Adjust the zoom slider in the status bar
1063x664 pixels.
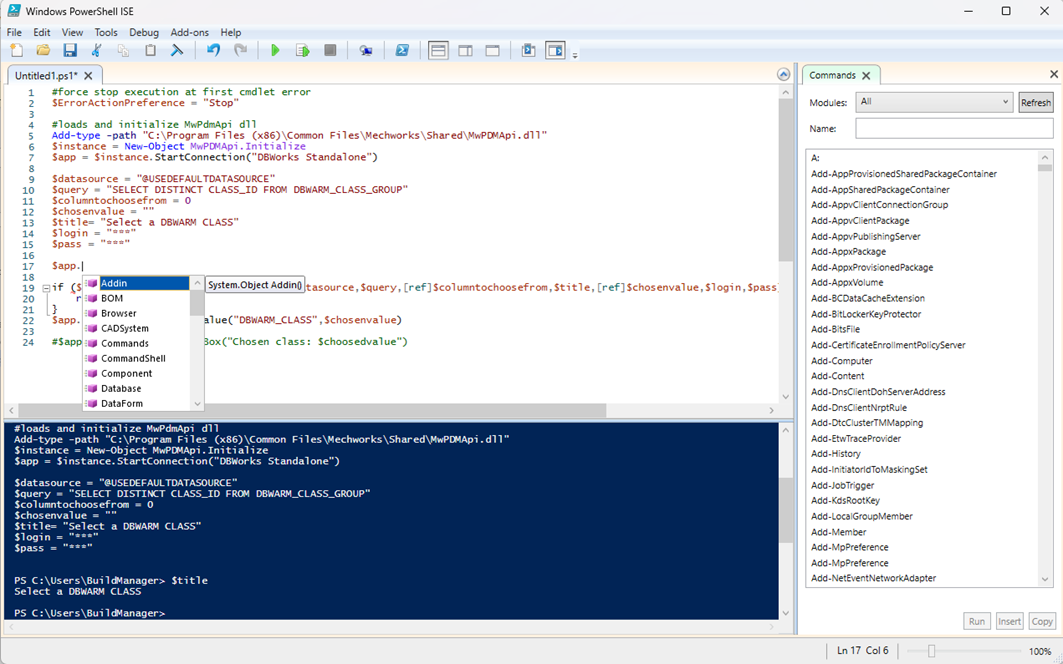click(x=931, y=651)
